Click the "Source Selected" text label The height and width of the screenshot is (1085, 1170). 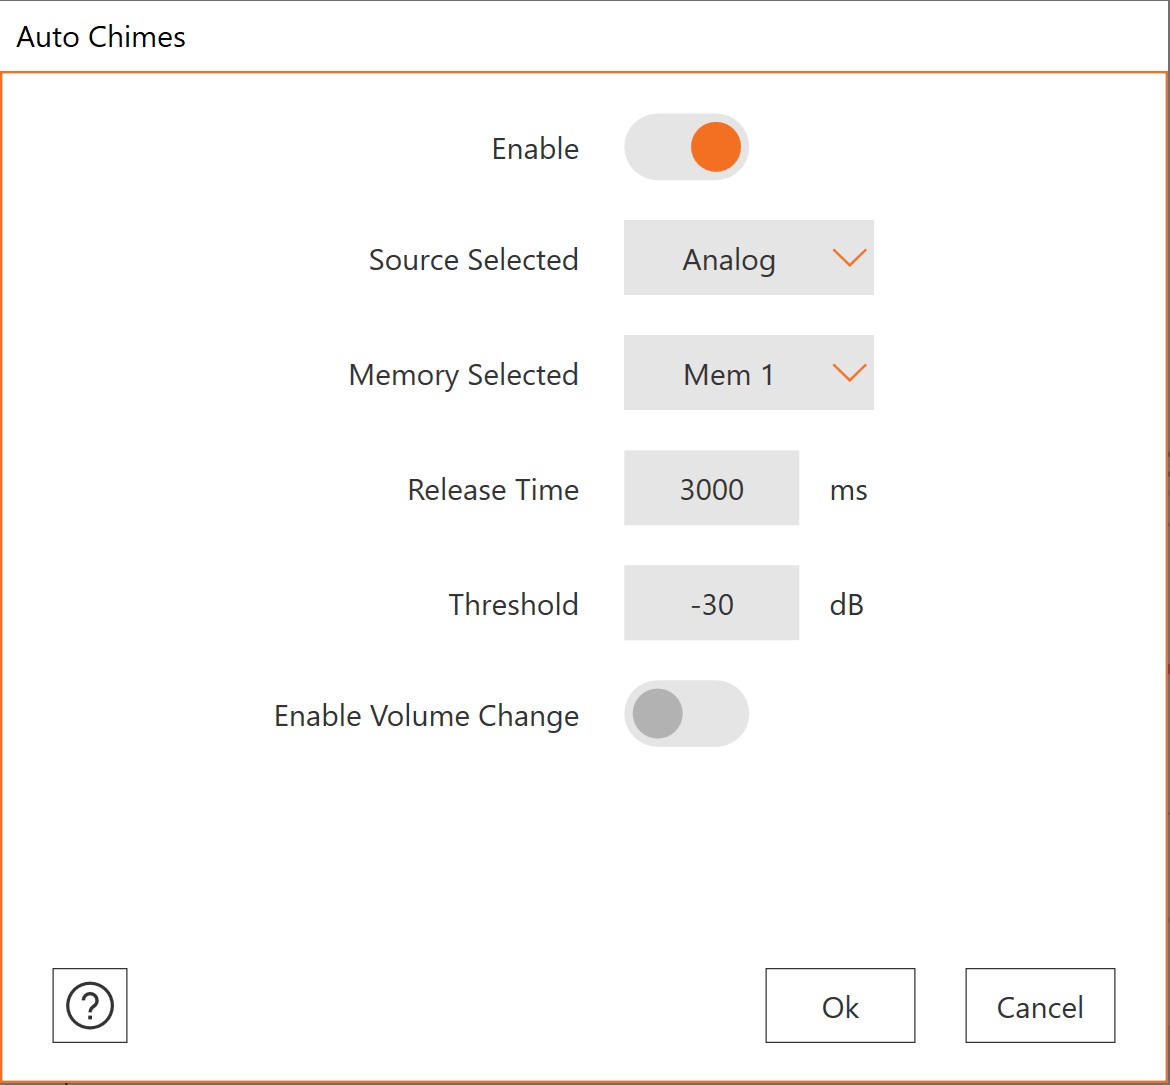(x=473, y=260)
